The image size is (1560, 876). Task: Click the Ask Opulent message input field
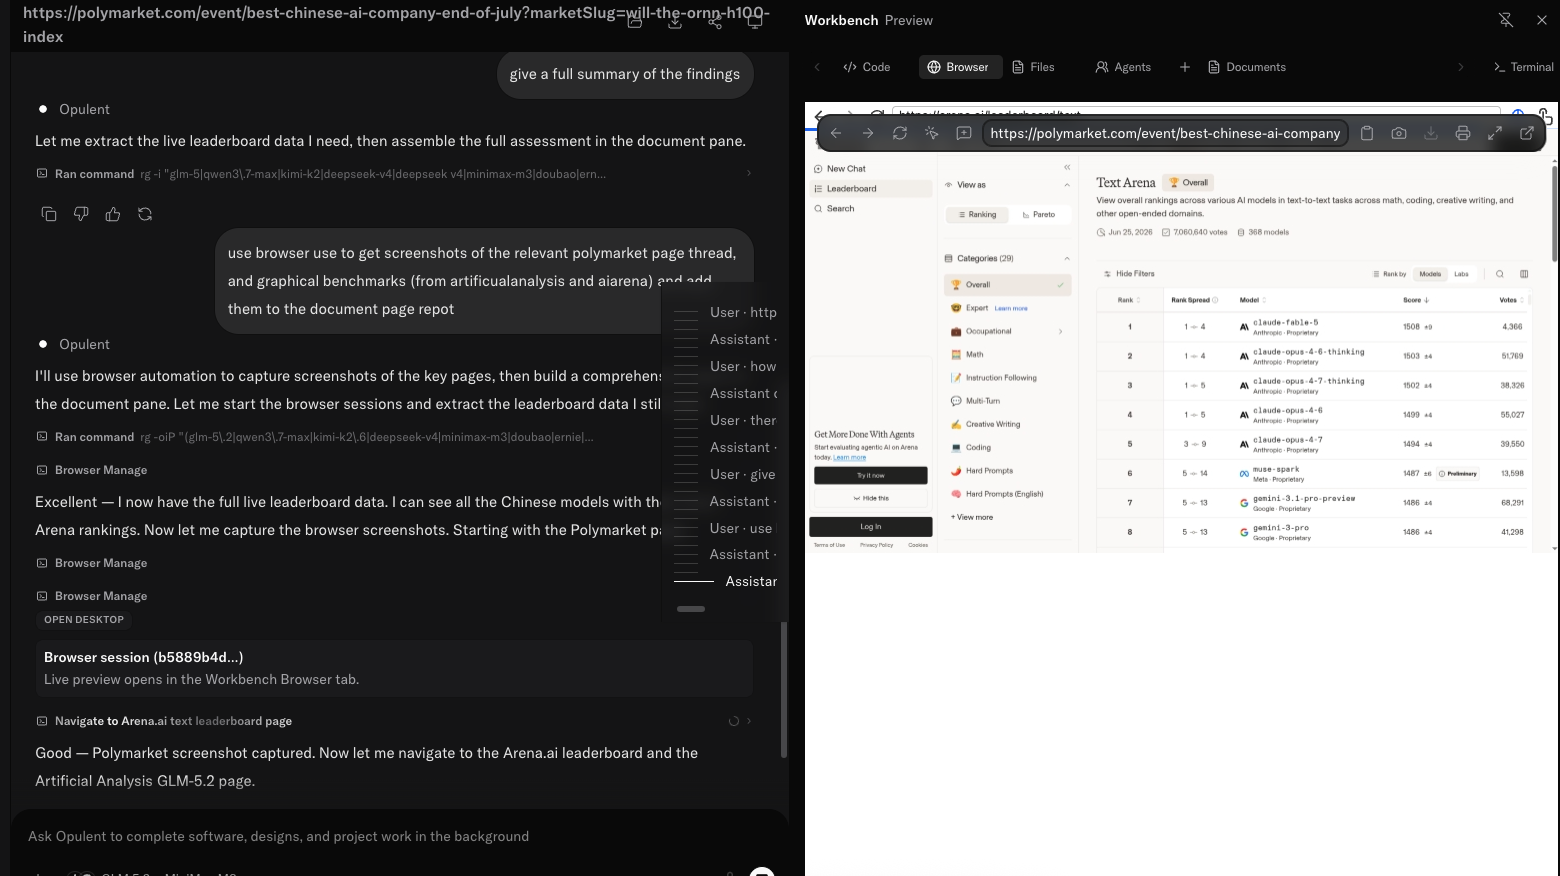pyautogui.click(x=400, y=837)
